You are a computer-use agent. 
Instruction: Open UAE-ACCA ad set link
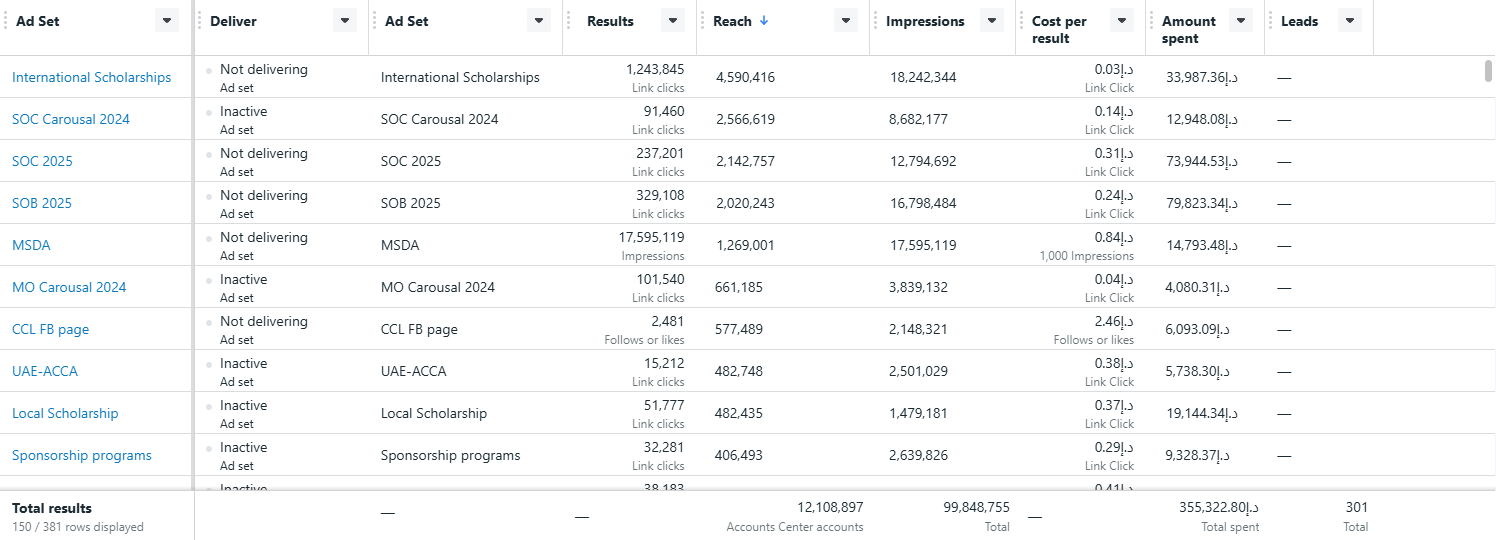click(45, 371)
